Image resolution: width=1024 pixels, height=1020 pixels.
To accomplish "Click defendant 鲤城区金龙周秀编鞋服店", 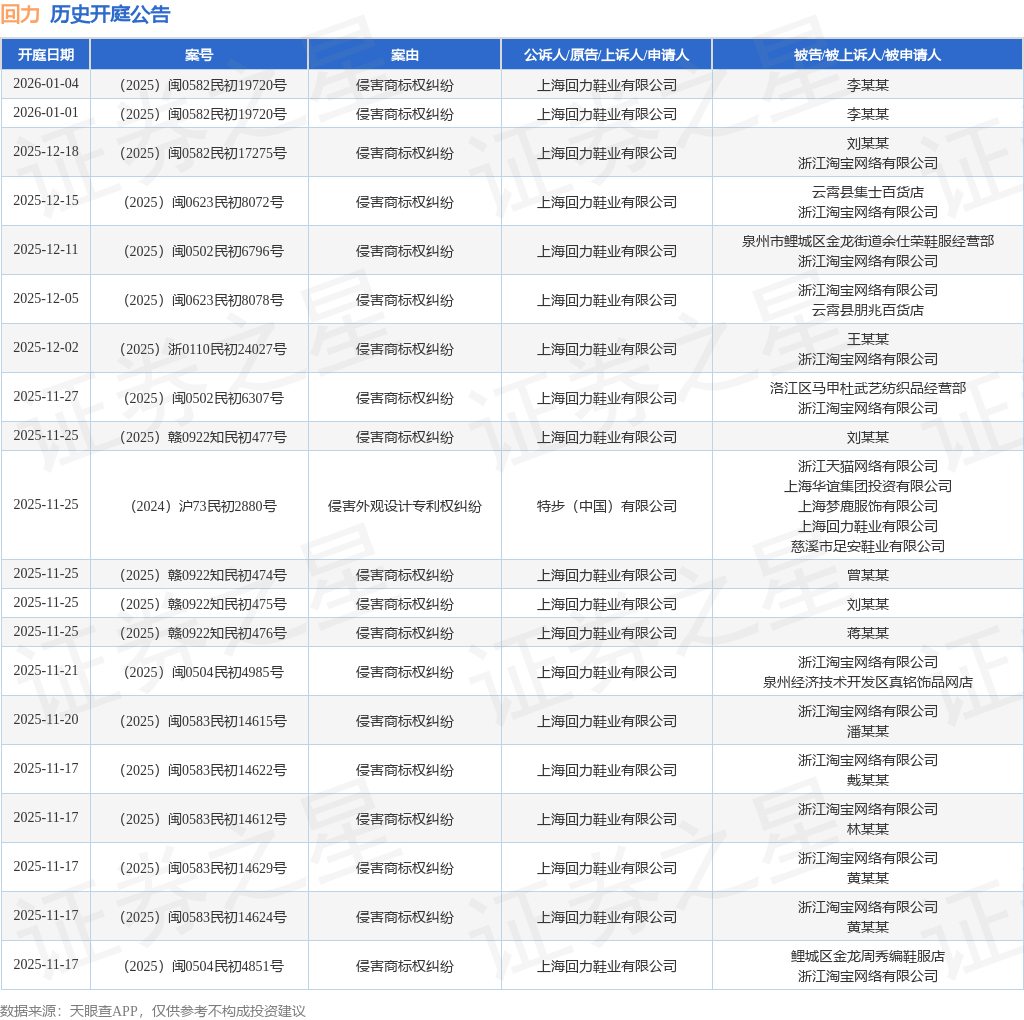I will (x=867, y=956).
